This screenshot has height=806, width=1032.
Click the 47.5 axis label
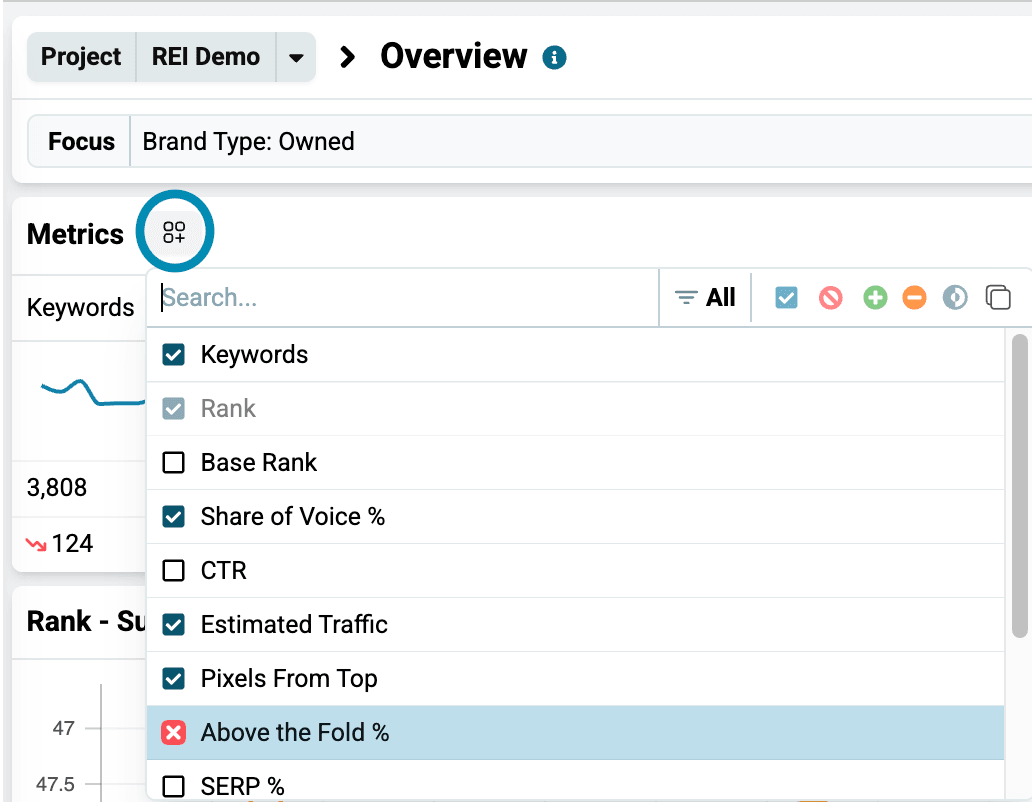55,784
